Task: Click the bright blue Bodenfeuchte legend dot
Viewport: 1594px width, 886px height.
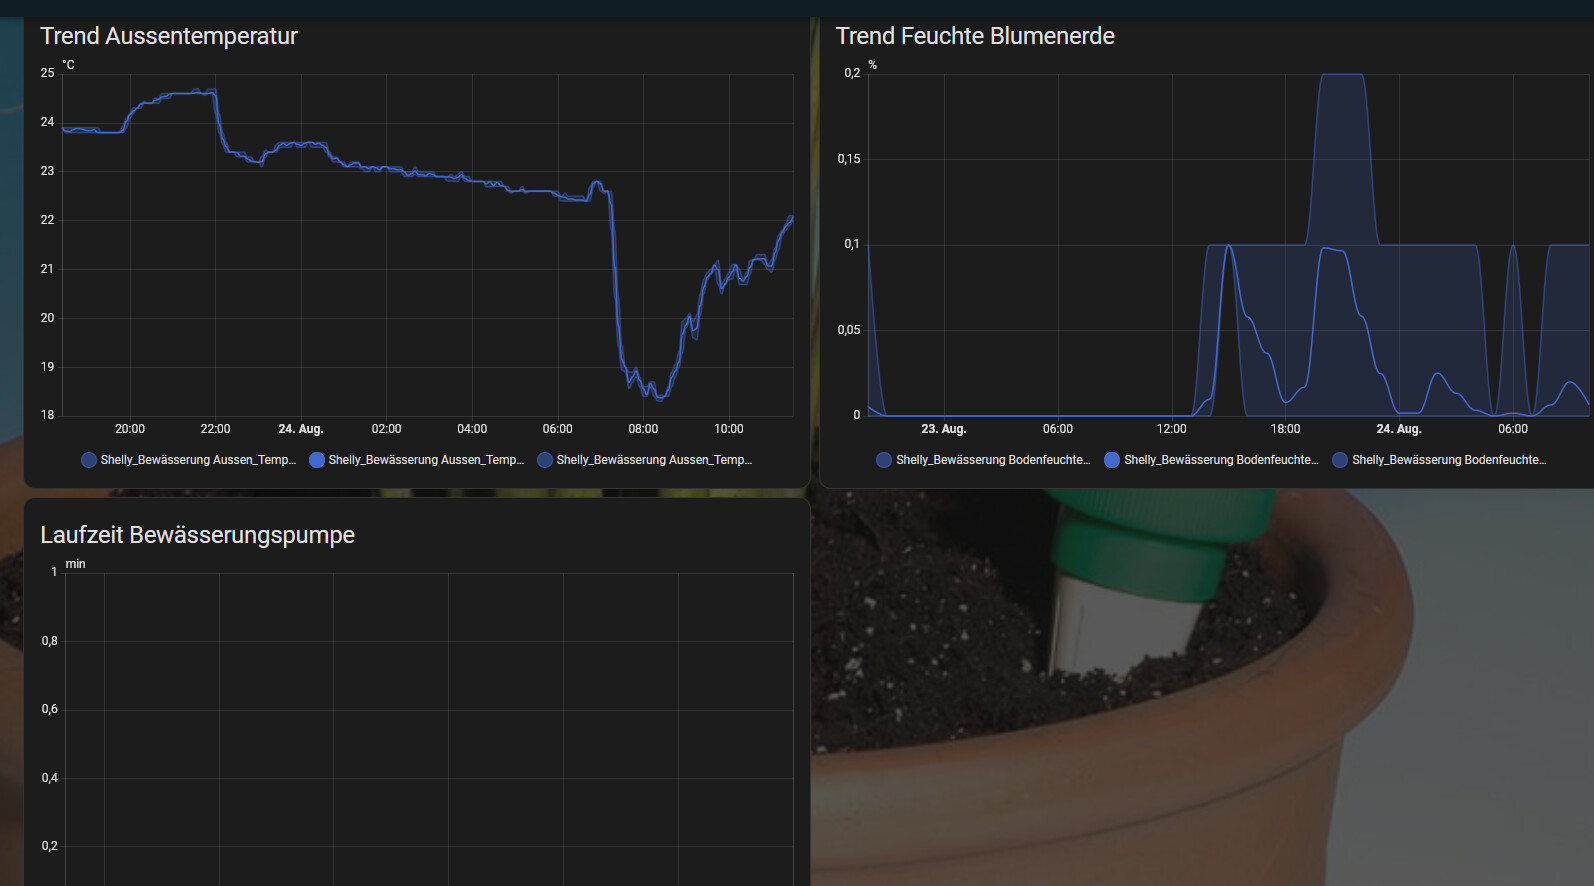Action: (x=1112, y=460)
